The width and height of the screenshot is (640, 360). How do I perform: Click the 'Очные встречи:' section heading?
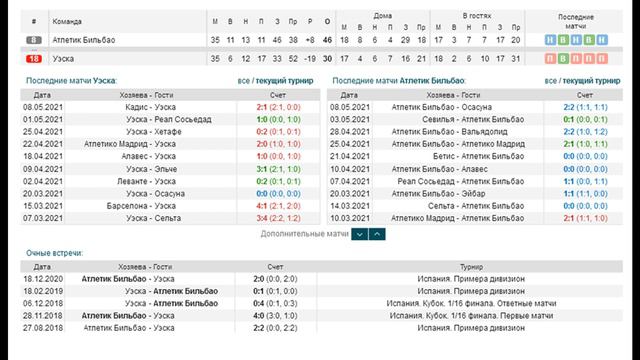[54, 253]
